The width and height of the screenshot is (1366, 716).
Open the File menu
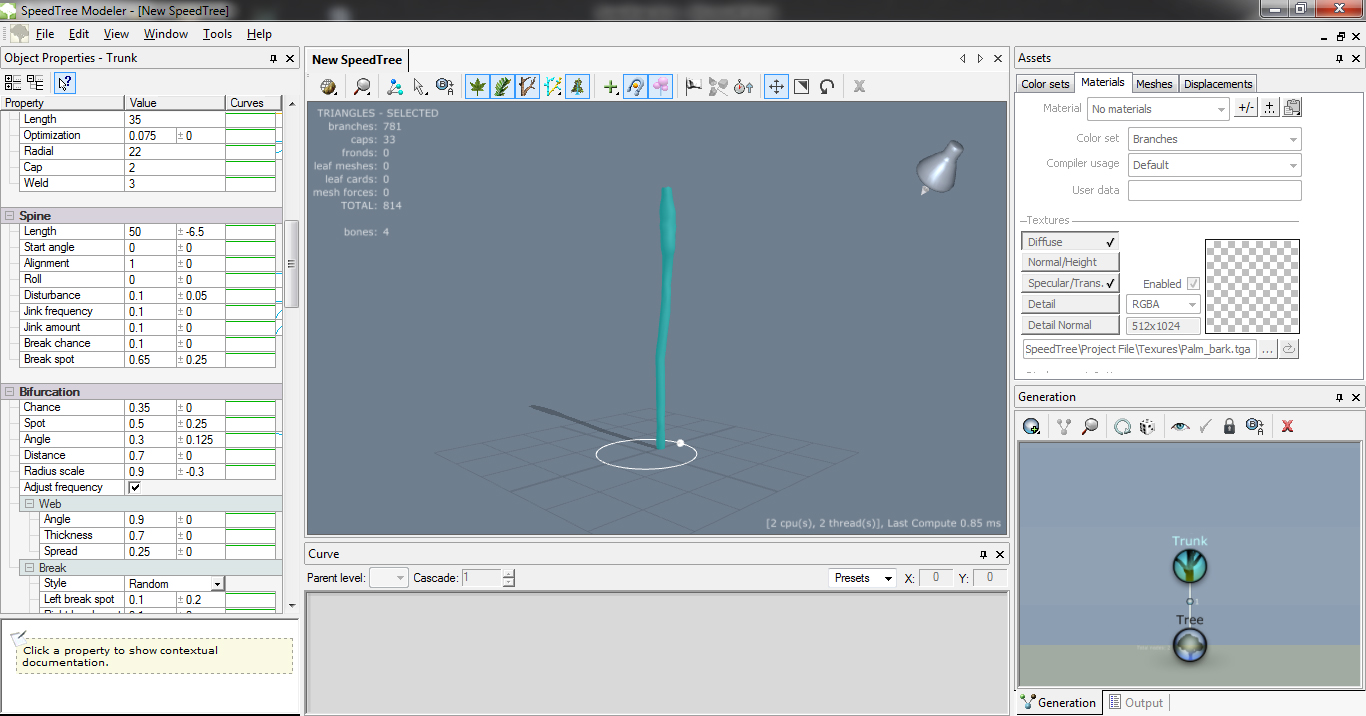(45, 34)
